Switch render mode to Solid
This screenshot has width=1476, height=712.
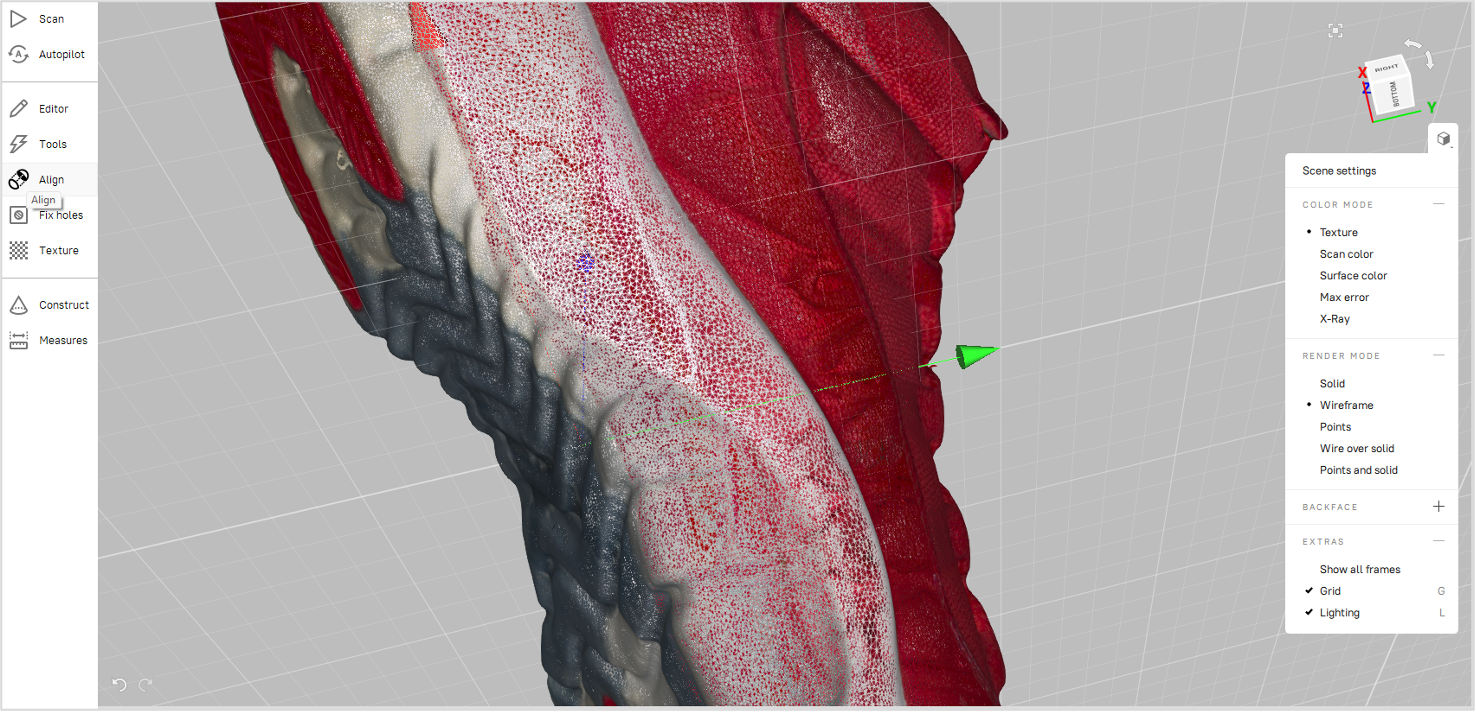1332,384
